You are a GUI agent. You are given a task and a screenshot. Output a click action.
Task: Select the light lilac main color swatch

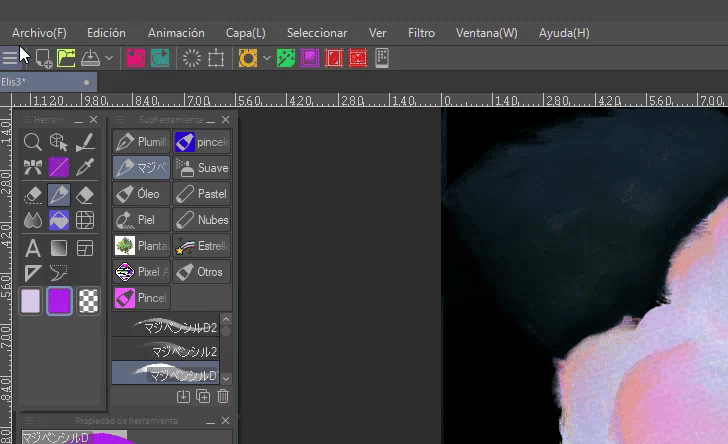pyautogui.click(x=31, y=301)
